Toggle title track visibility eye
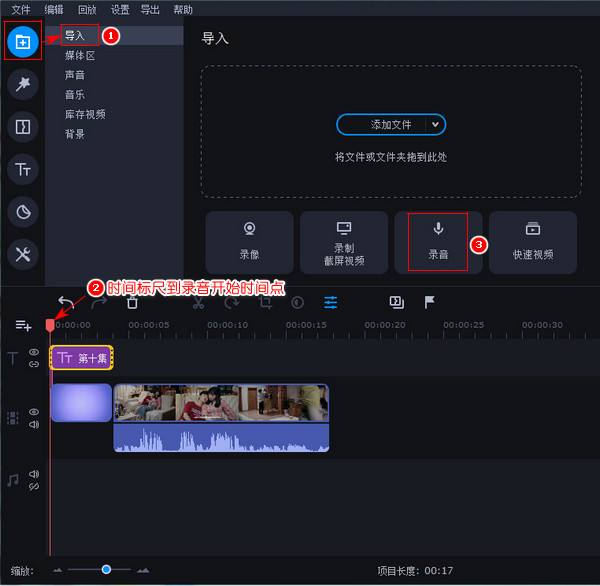Viewport: 600px width, 586px height. coord(34,352)
